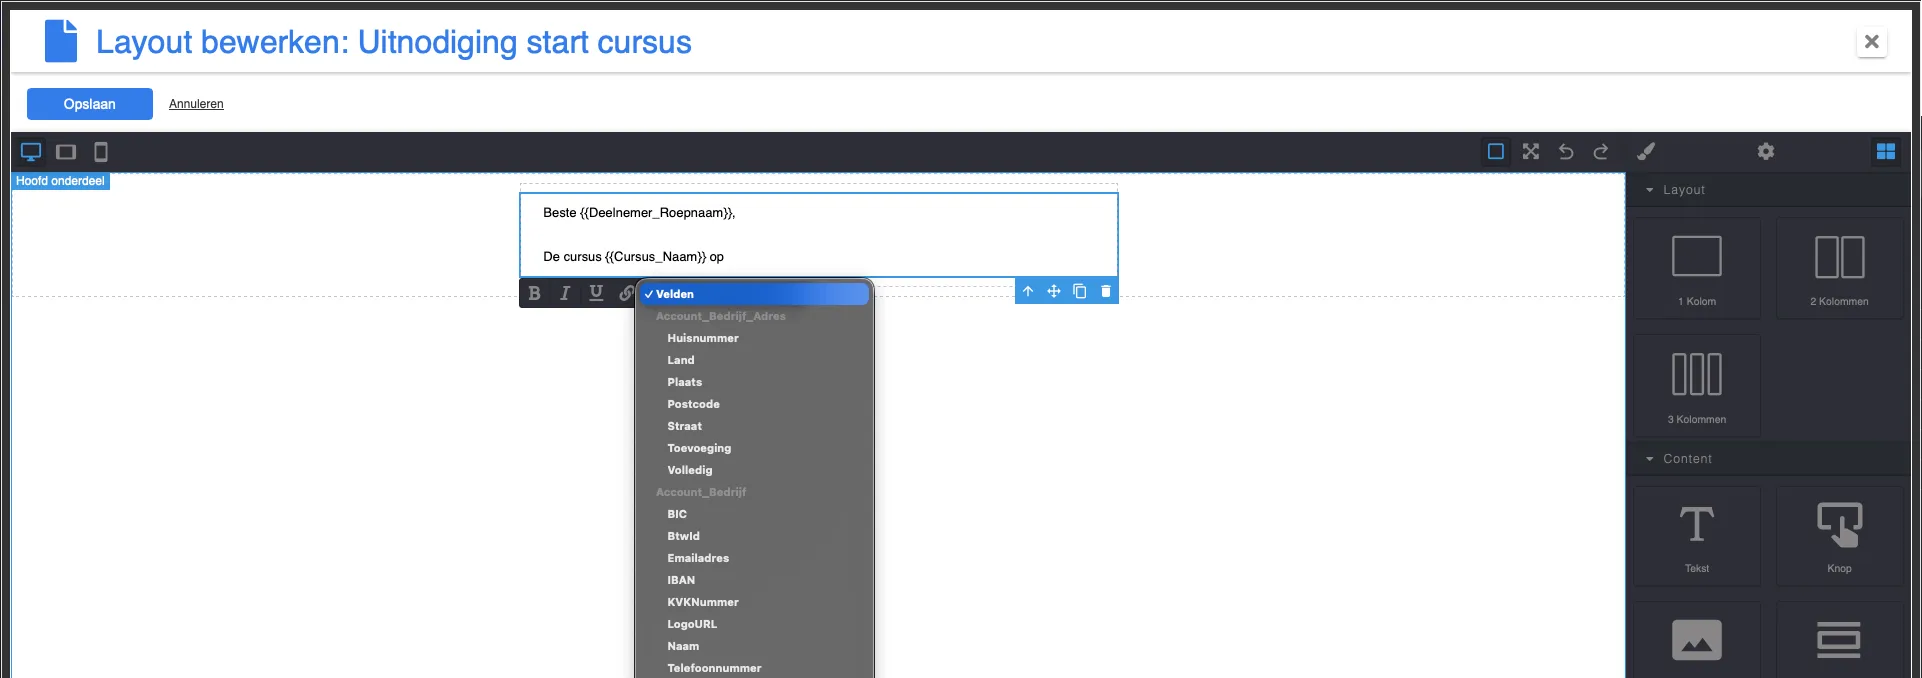Add a 2 Kolommen layout block
The image size is (1922, 678).
1839,269
